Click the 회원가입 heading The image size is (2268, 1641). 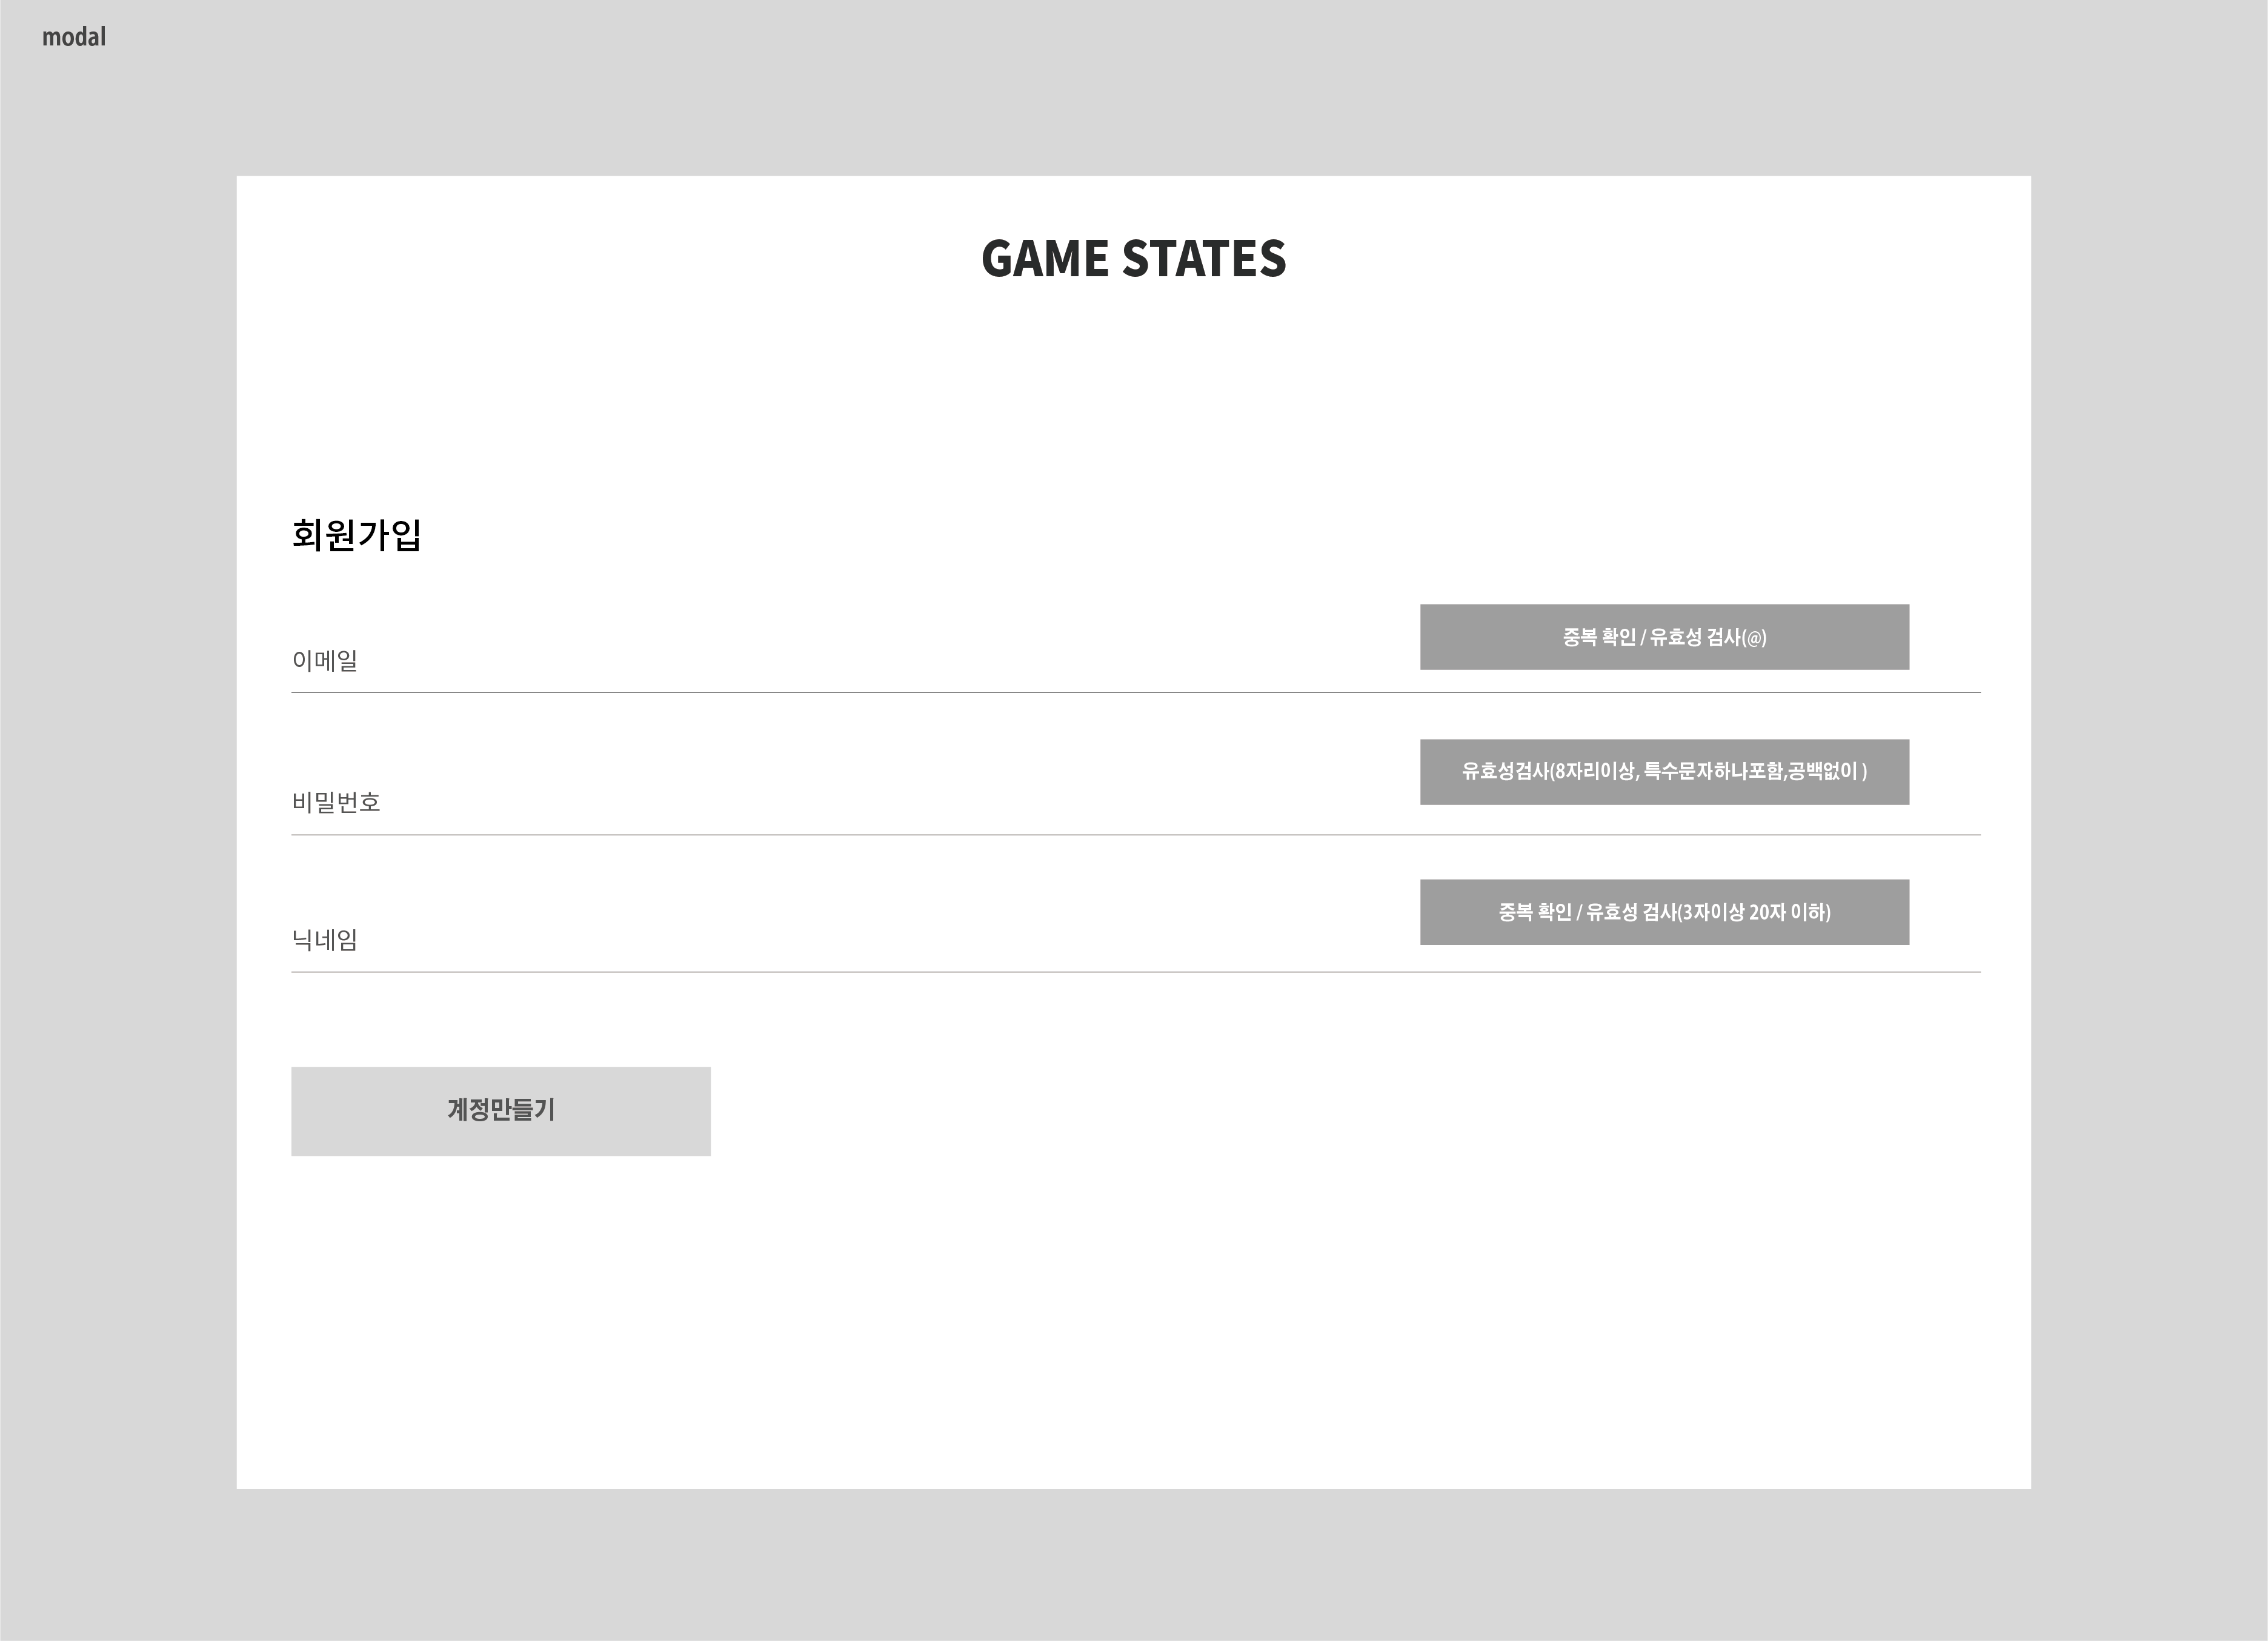click(356, 535)
